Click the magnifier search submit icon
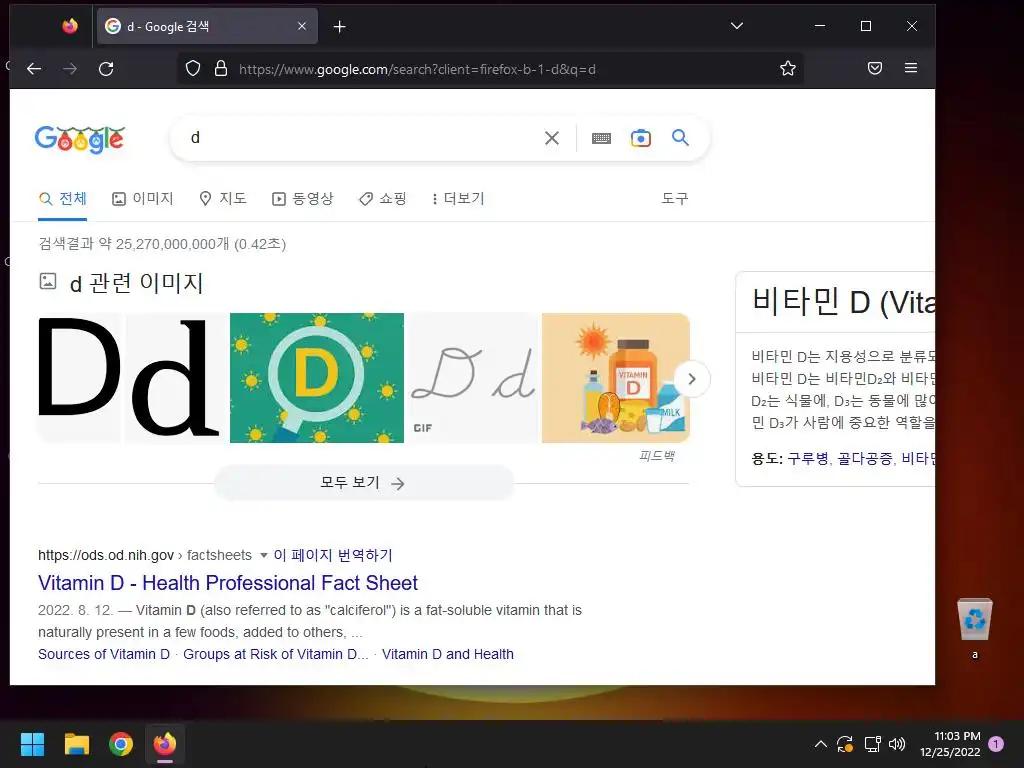 click(680, 138)
